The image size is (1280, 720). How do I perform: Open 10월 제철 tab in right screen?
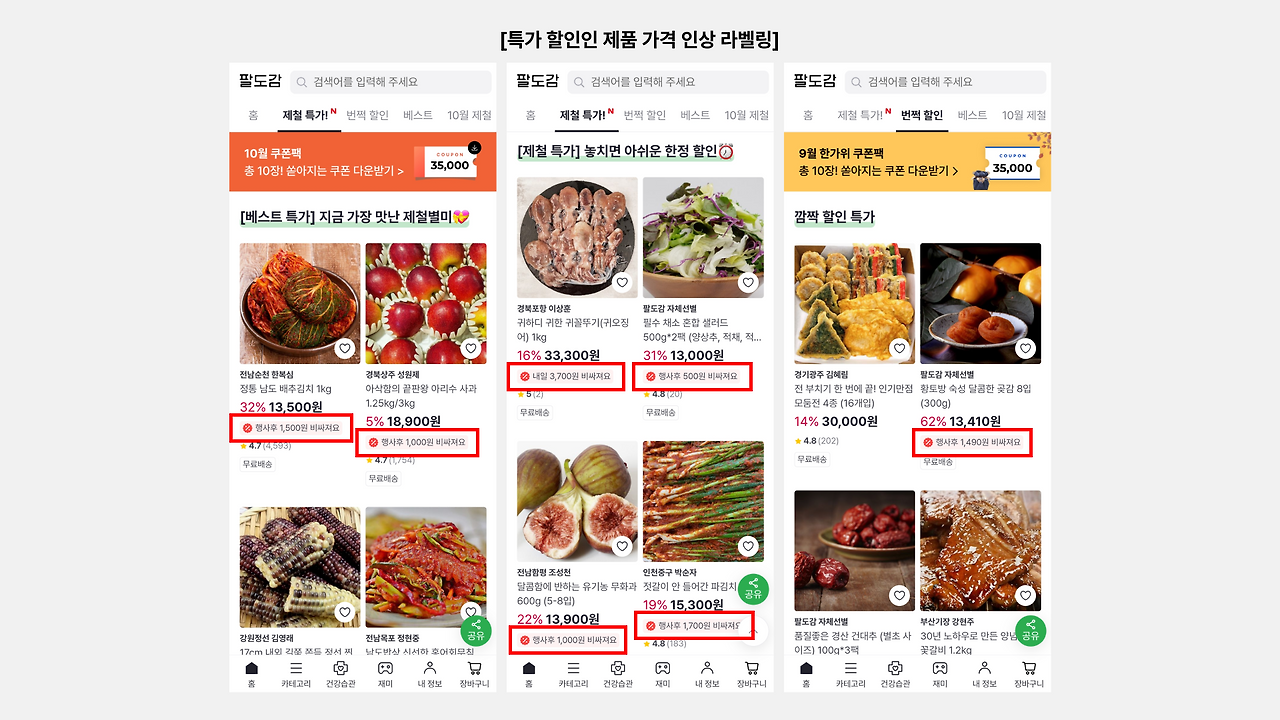pos(1024,115)
